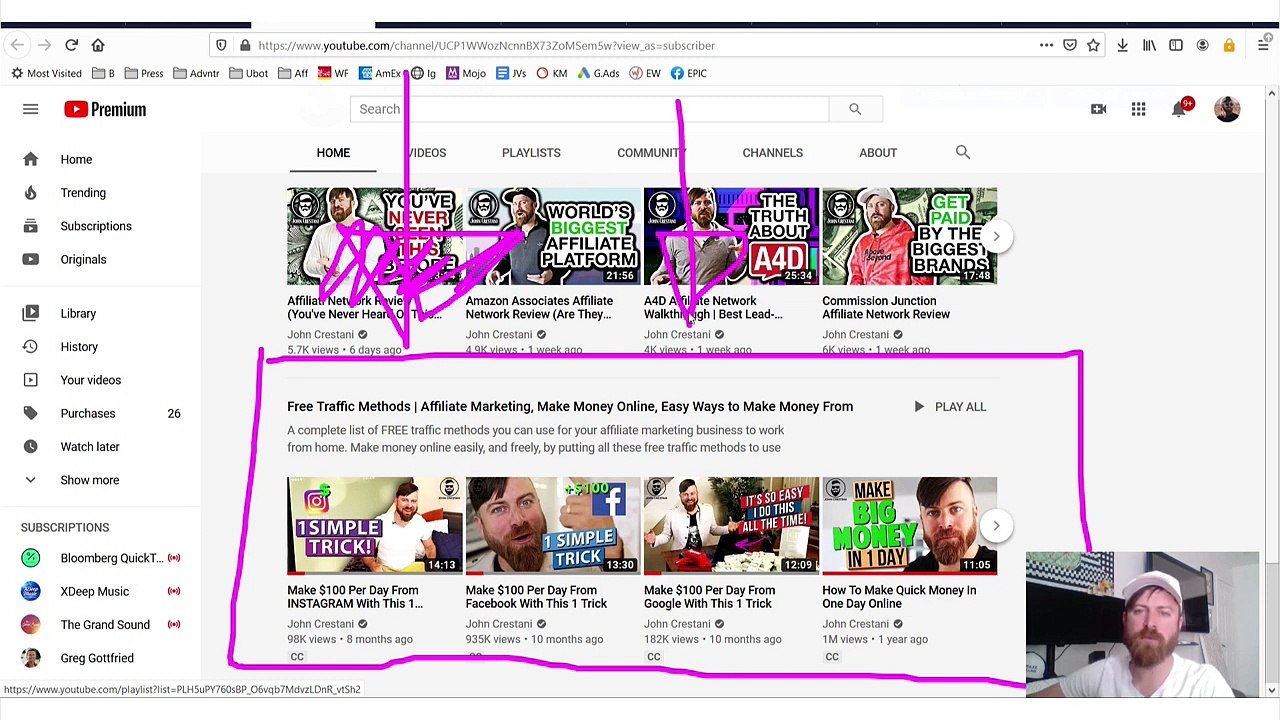Open the Aff bookmarks folder
1280x720 pixels.
[293, 73]
